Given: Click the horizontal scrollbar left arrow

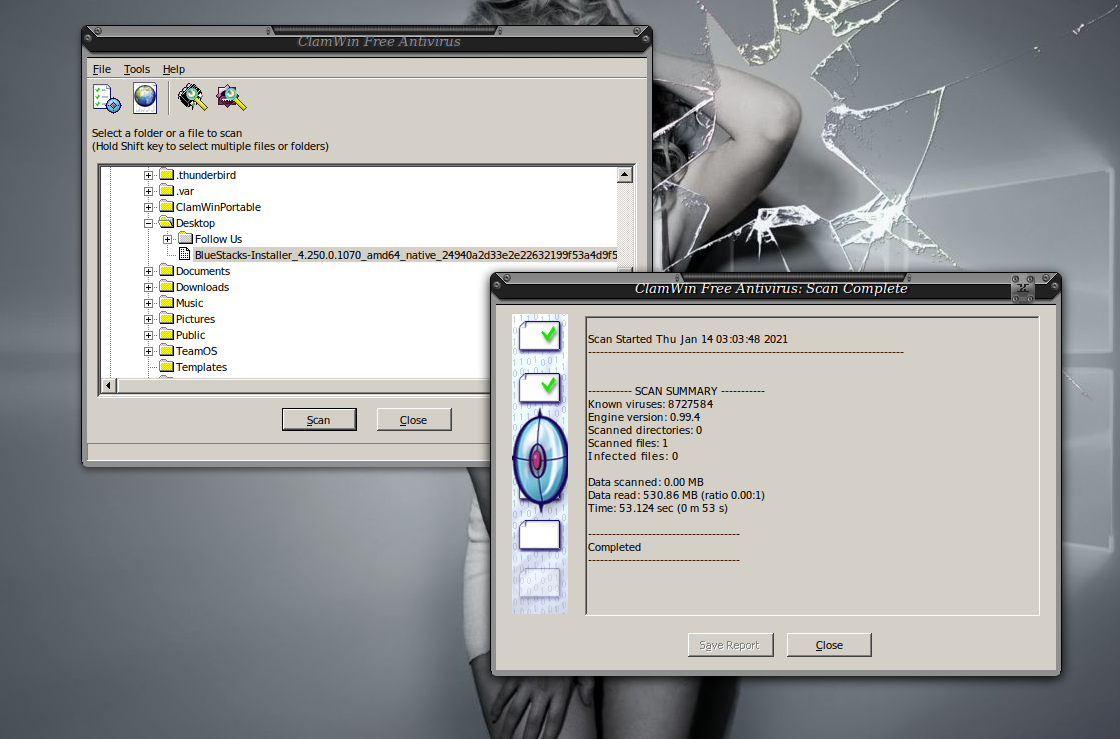Looking at the screenshot, I should pyautogui.click(x=109, y=386).
